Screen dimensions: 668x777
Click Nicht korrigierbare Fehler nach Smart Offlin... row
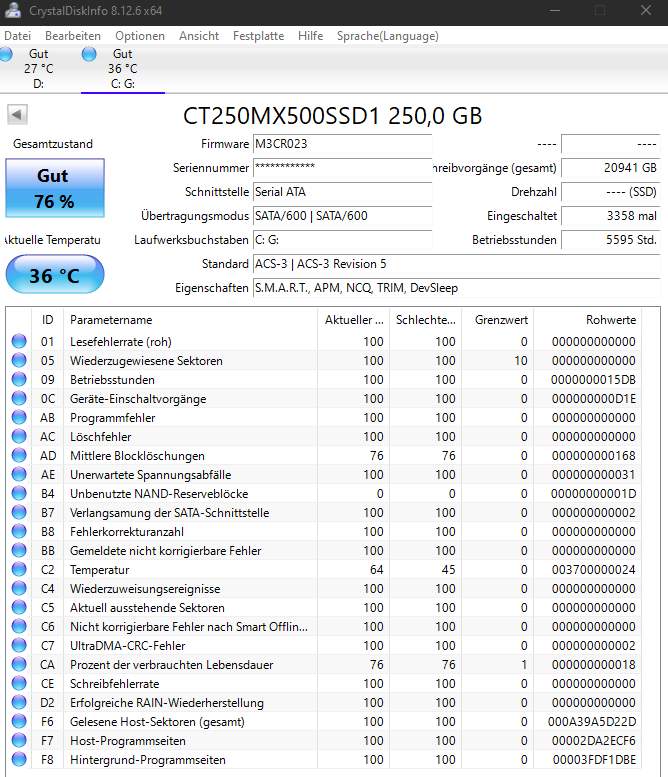pyautogui.click(x=323, y=626)
